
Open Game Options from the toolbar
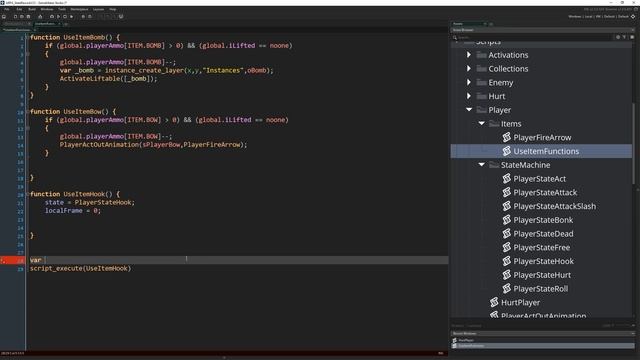pyautogui.click(x=83, y=17)
